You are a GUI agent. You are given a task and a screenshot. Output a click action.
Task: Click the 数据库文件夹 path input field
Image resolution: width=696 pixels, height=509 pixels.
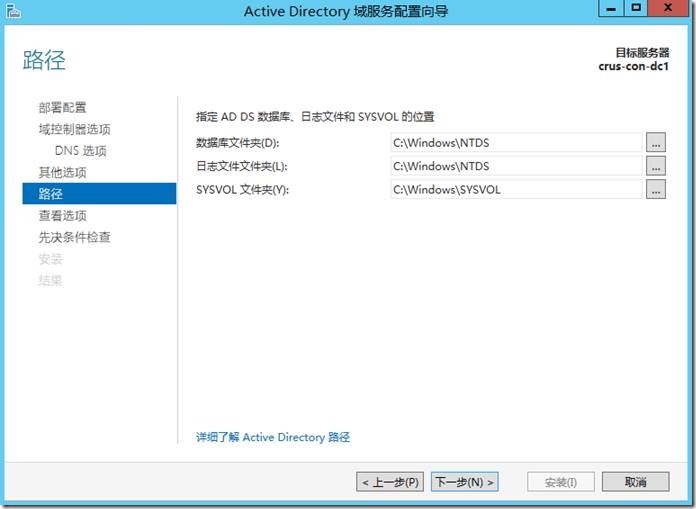pos(517,142)
